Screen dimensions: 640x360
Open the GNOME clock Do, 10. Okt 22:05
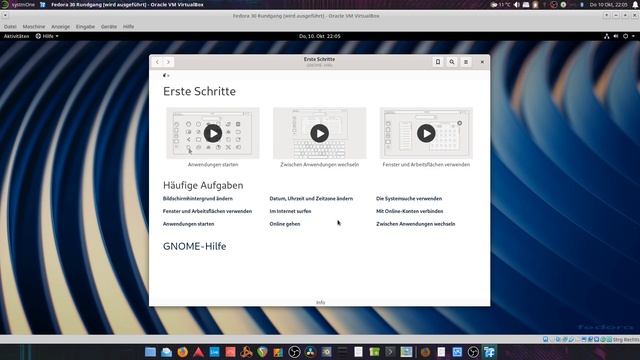point(320,36)
